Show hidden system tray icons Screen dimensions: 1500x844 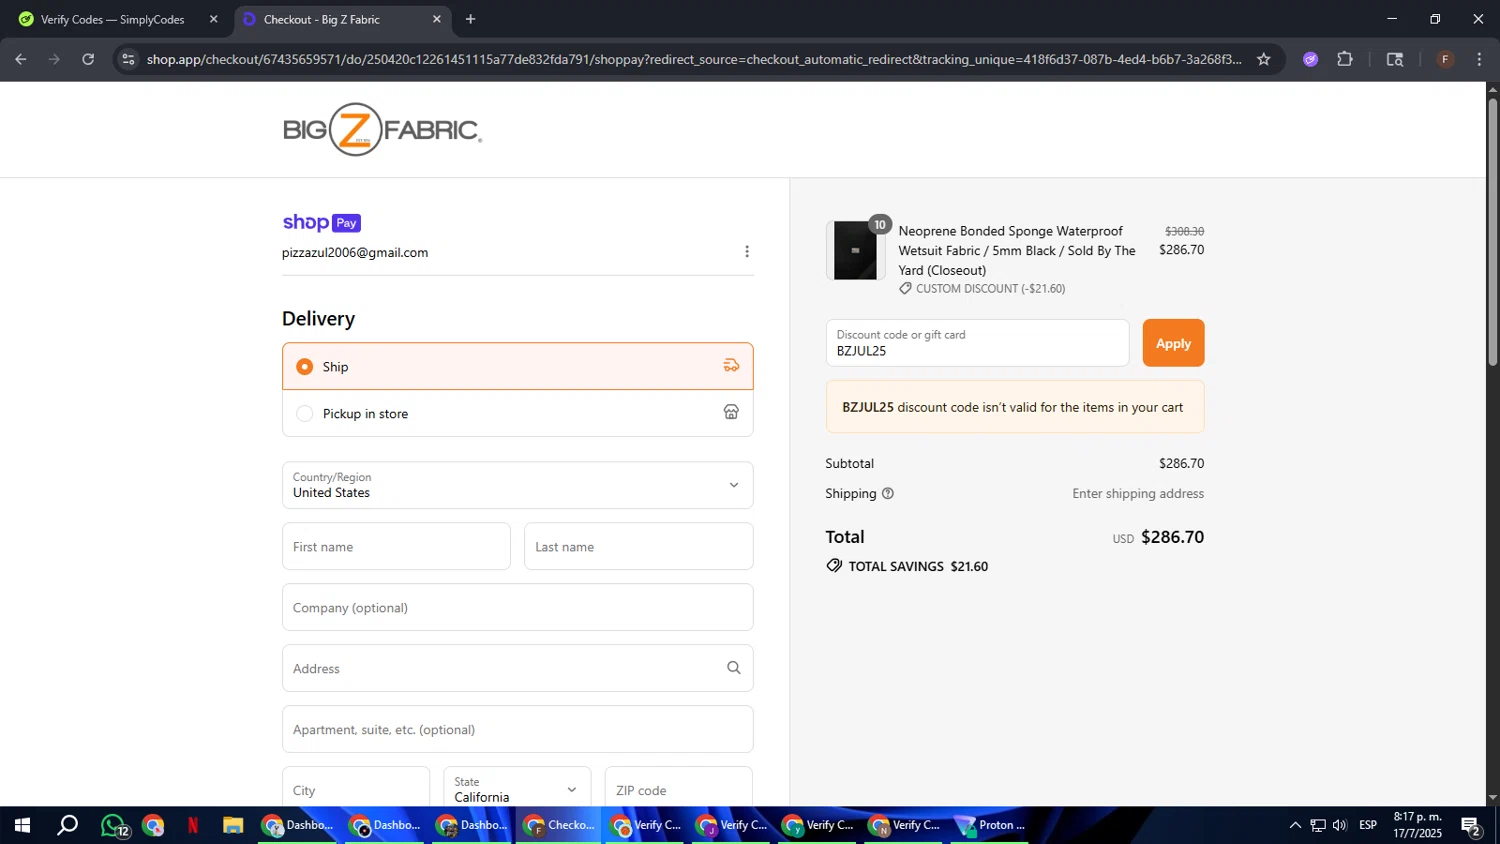click(x=1295, y=825)
